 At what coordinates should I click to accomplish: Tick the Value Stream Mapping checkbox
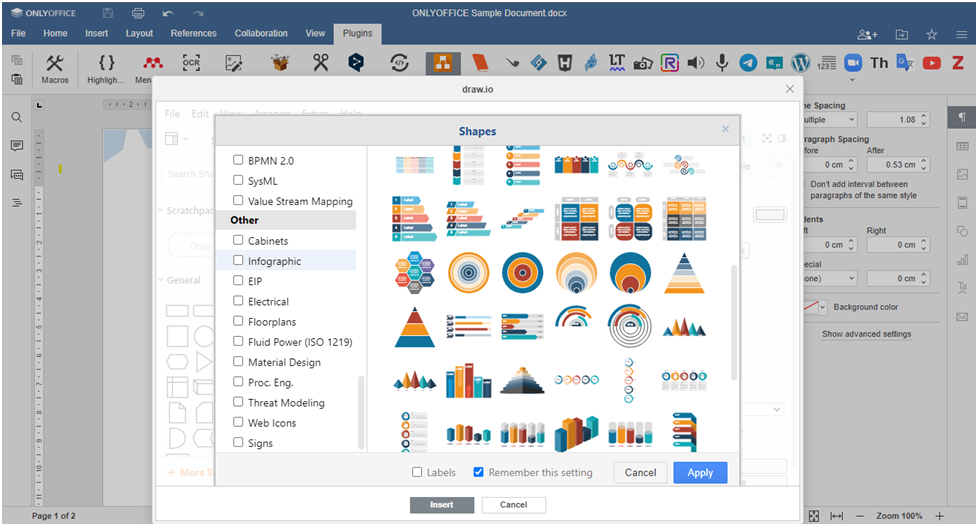pyautogui.click(x=238, y=200)
